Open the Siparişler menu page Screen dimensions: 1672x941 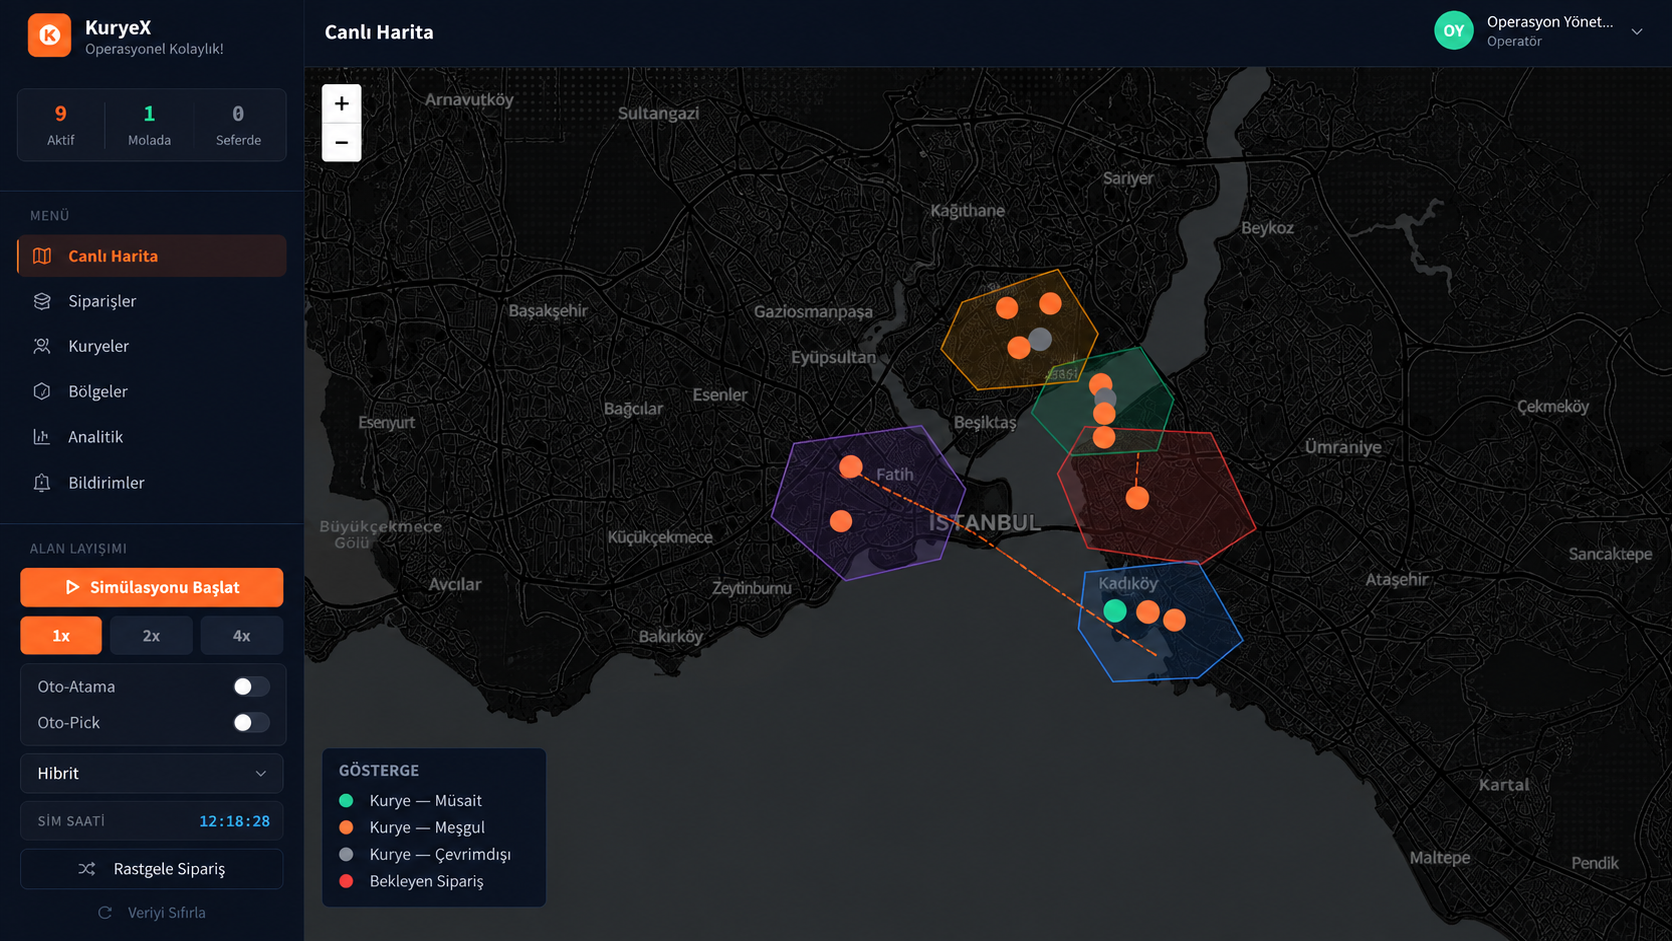pos(152,301)
